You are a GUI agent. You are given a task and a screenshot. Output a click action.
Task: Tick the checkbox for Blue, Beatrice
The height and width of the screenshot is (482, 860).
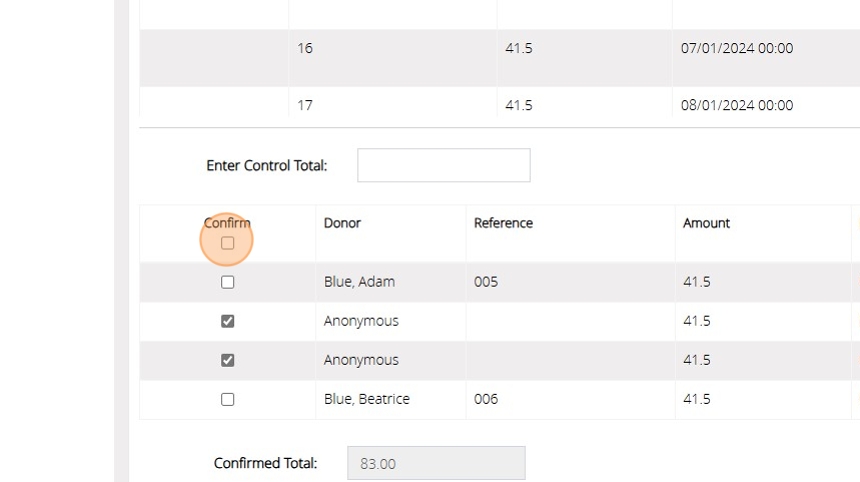pos(227,399)
